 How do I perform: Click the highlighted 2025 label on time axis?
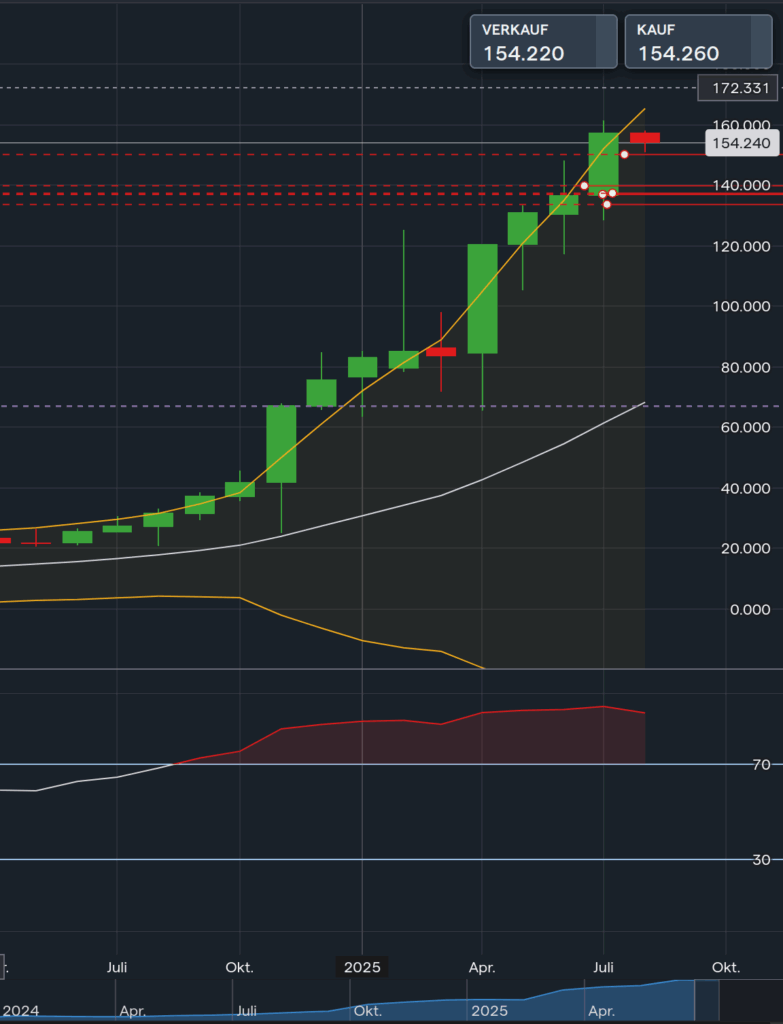[362, 967]
